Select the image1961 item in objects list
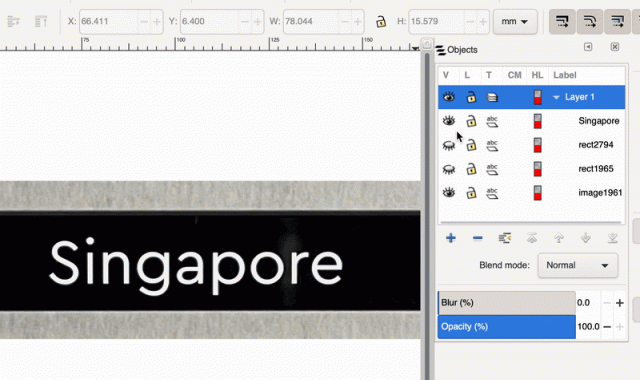 600,193
